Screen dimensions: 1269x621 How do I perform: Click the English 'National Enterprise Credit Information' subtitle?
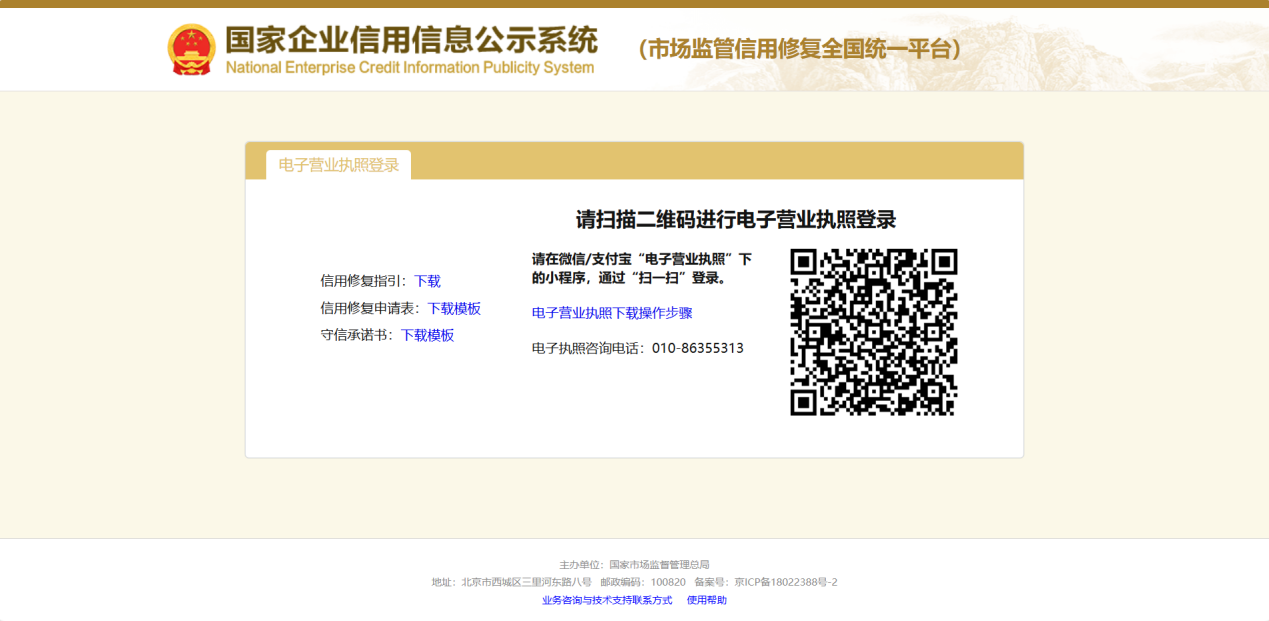tap(410, 68)
